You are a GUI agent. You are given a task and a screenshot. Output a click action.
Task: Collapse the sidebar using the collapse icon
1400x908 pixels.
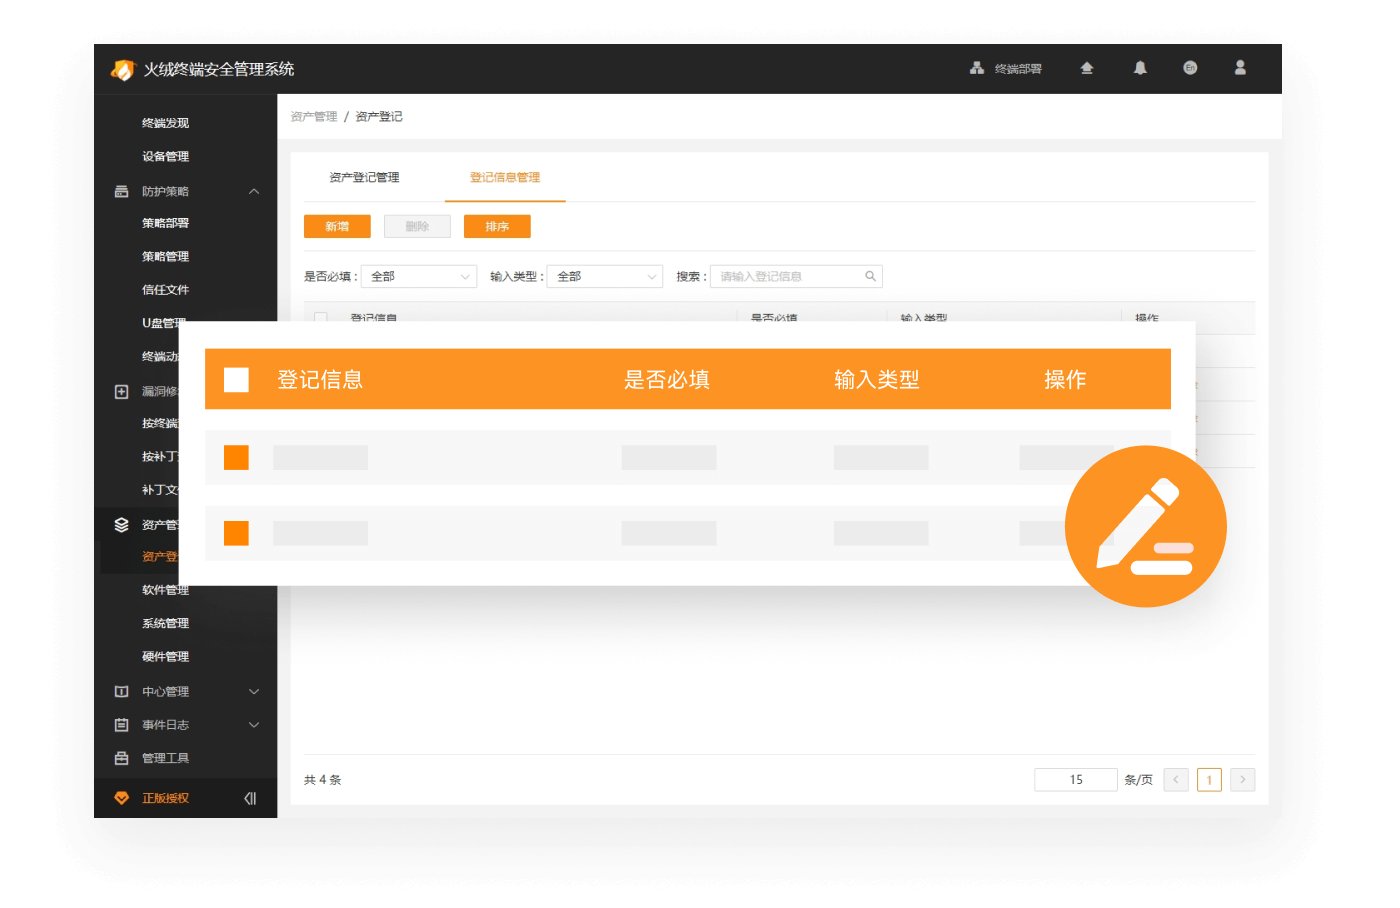(250, 798)
